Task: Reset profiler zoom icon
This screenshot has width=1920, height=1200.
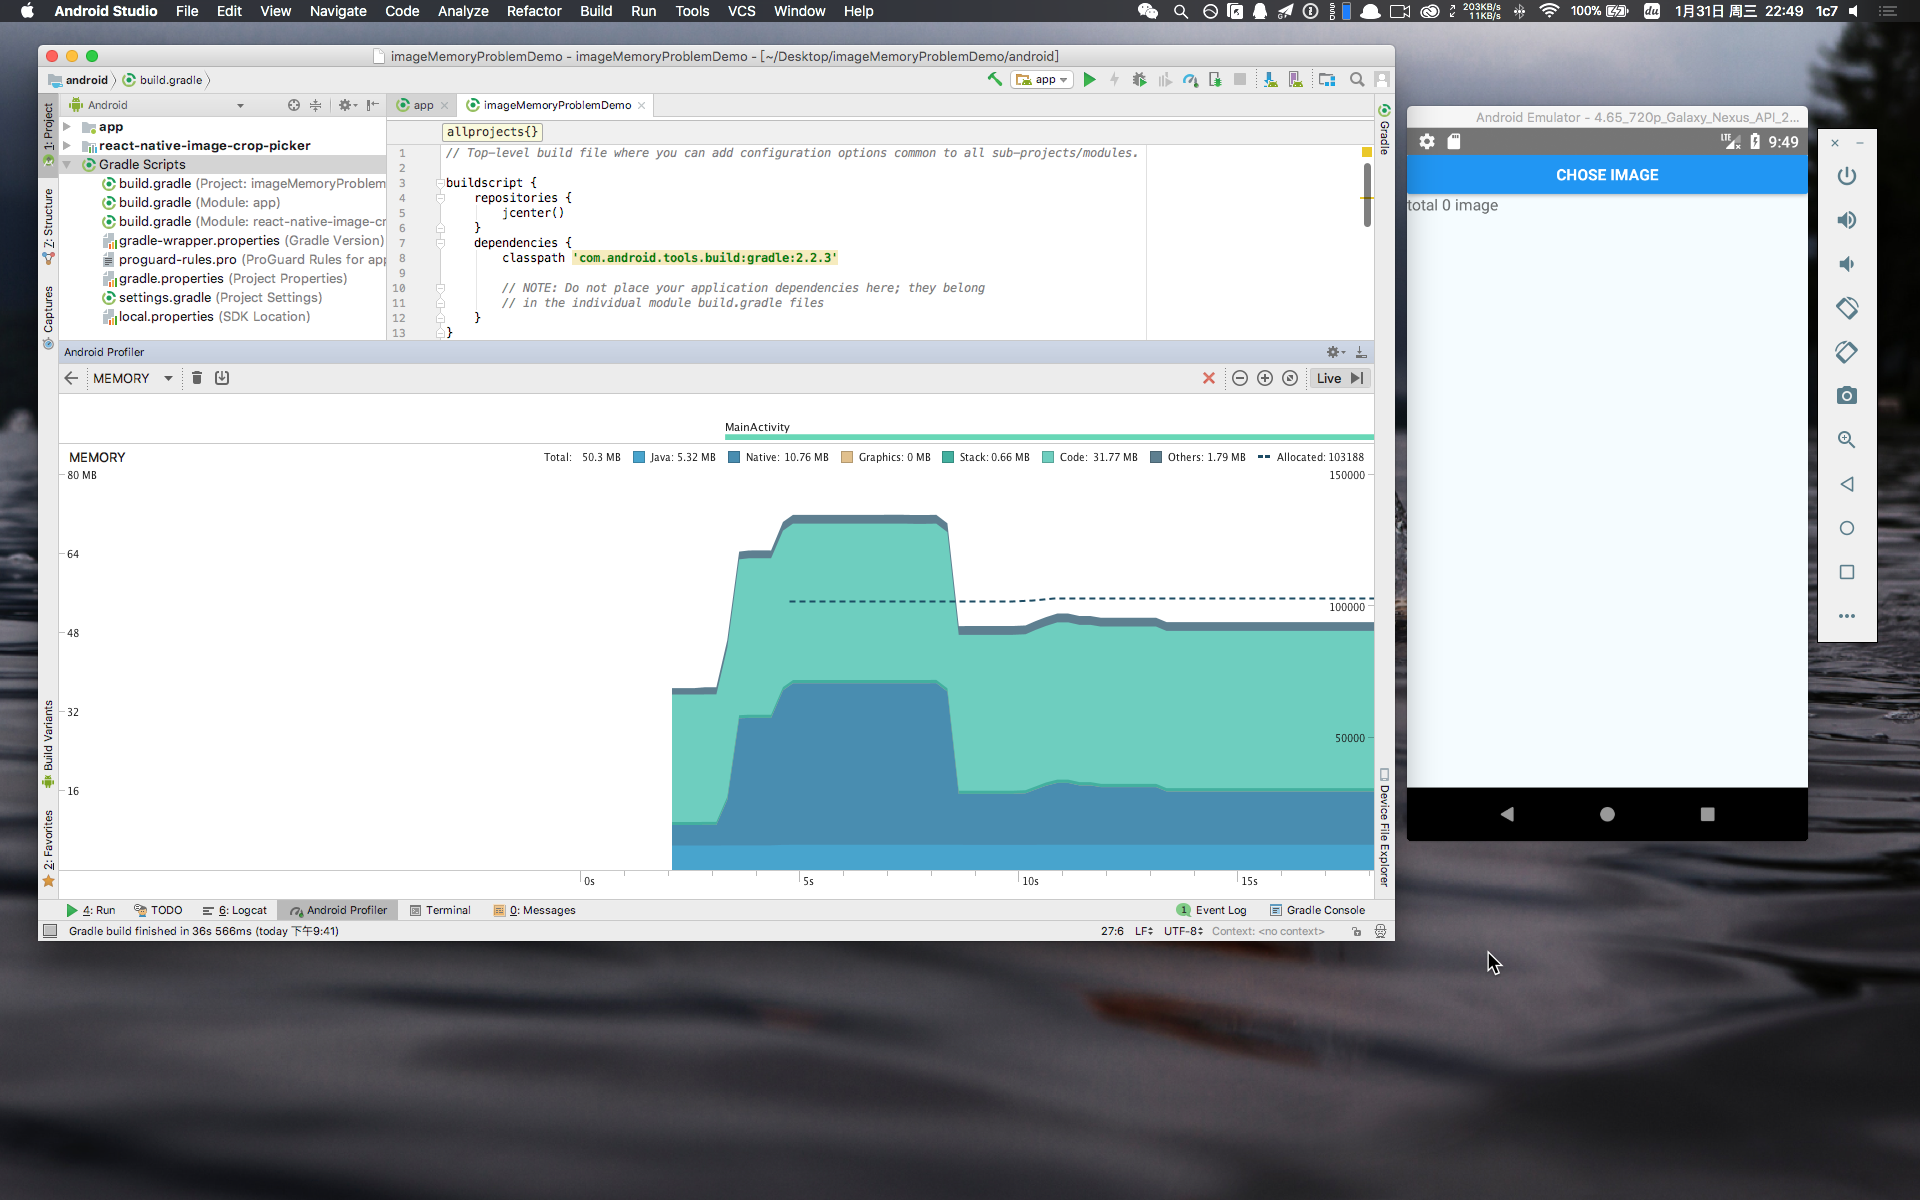Action: pyautogui.click(x=1290, y=378)
